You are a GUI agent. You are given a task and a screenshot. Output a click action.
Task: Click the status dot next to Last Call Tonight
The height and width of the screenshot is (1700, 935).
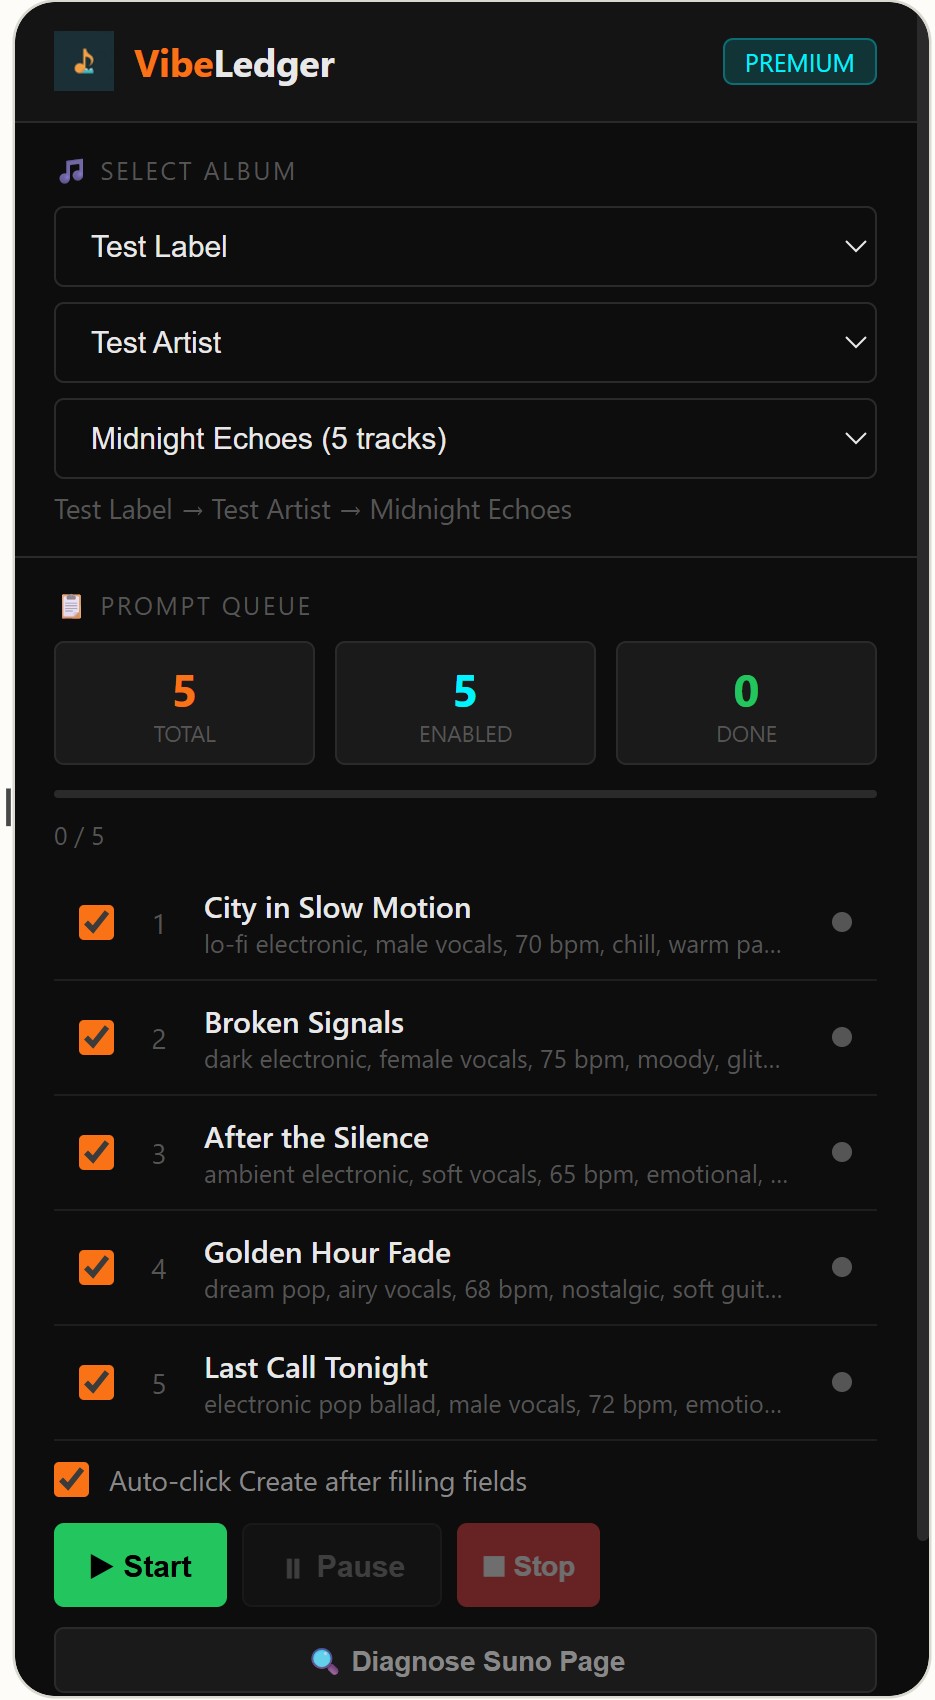coord(841,1382)
